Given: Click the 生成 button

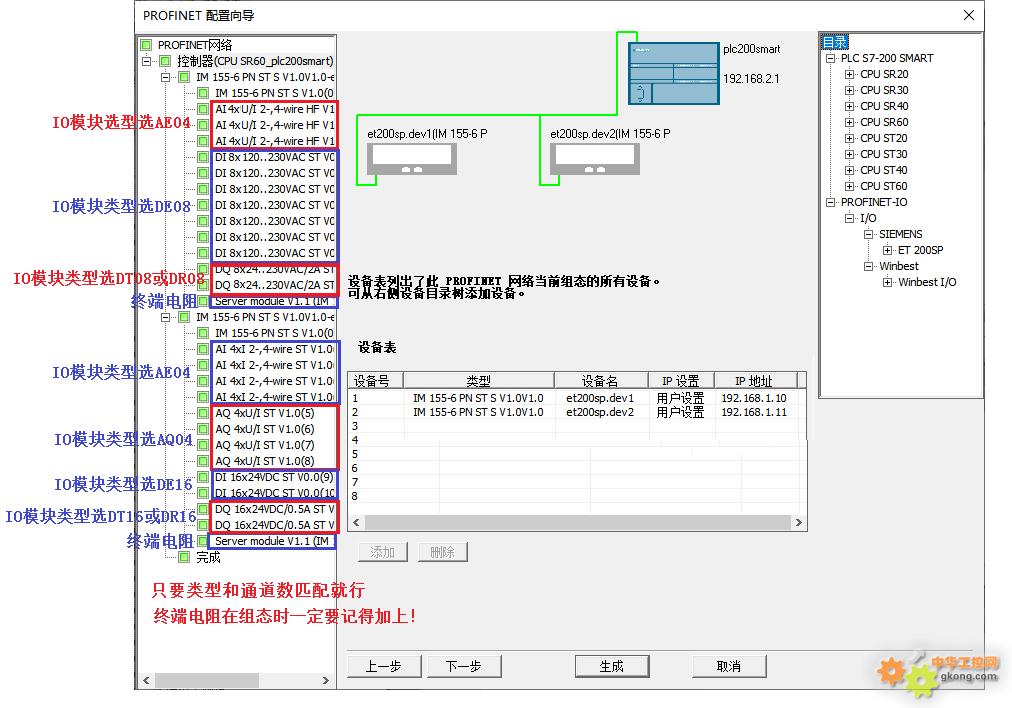Looking at the screenshot, I should pyautogui.click(x=611, y=666).
